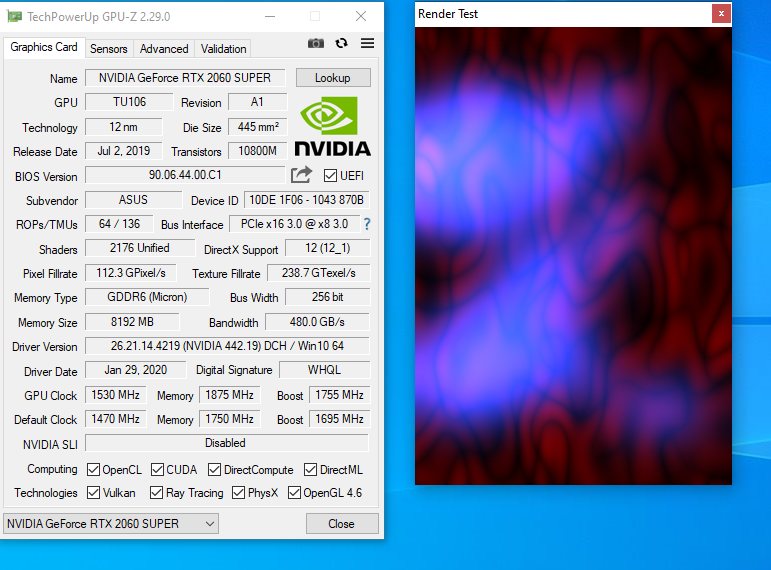Click the Driver Version field
The image size is (771, 570).
tap(227, 346)
